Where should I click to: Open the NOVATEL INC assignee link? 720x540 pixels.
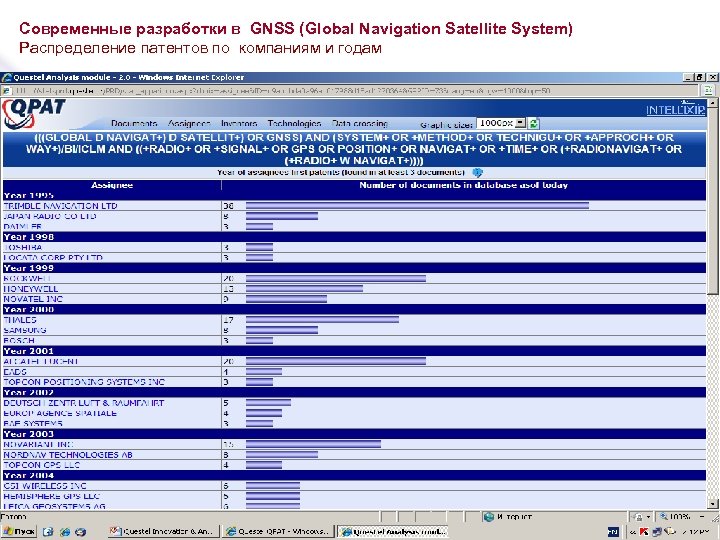tap(33, 299)
